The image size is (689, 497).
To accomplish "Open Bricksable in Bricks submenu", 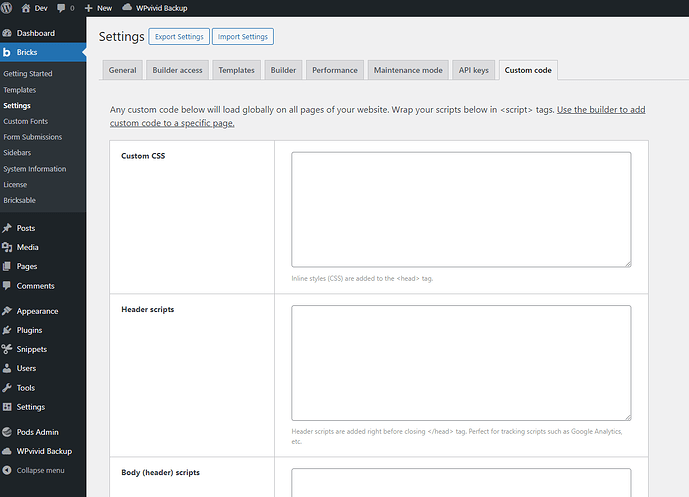I will point(20,200).
